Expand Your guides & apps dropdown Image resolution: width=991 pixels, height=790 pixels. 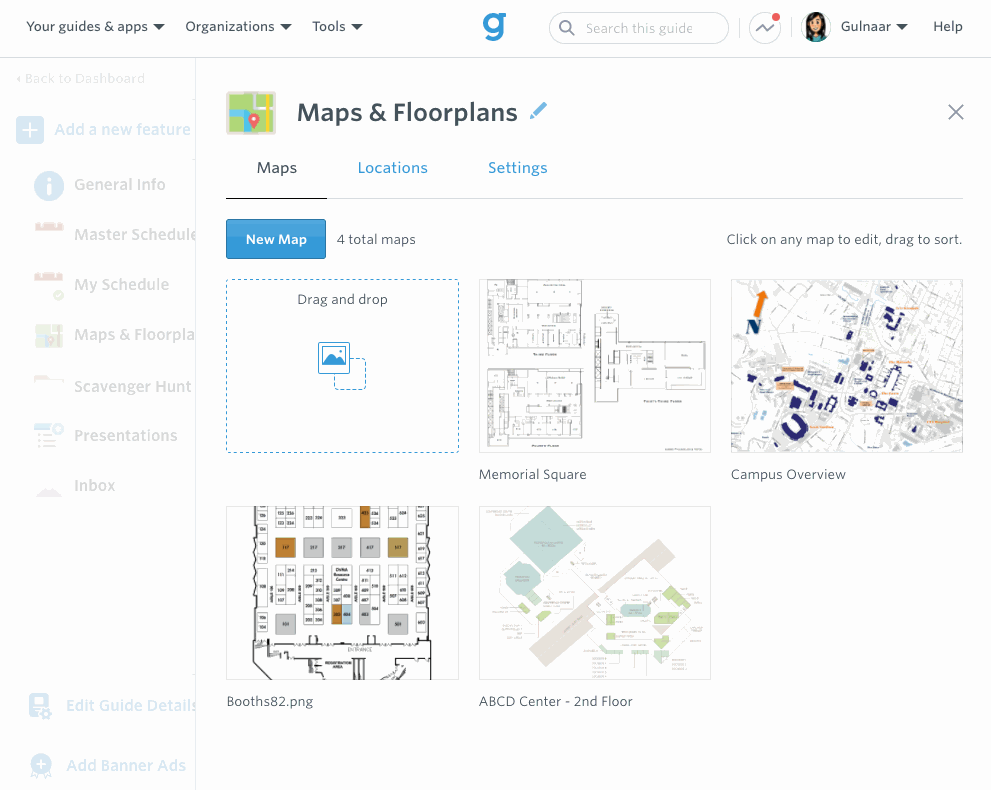tap(95, 27)
